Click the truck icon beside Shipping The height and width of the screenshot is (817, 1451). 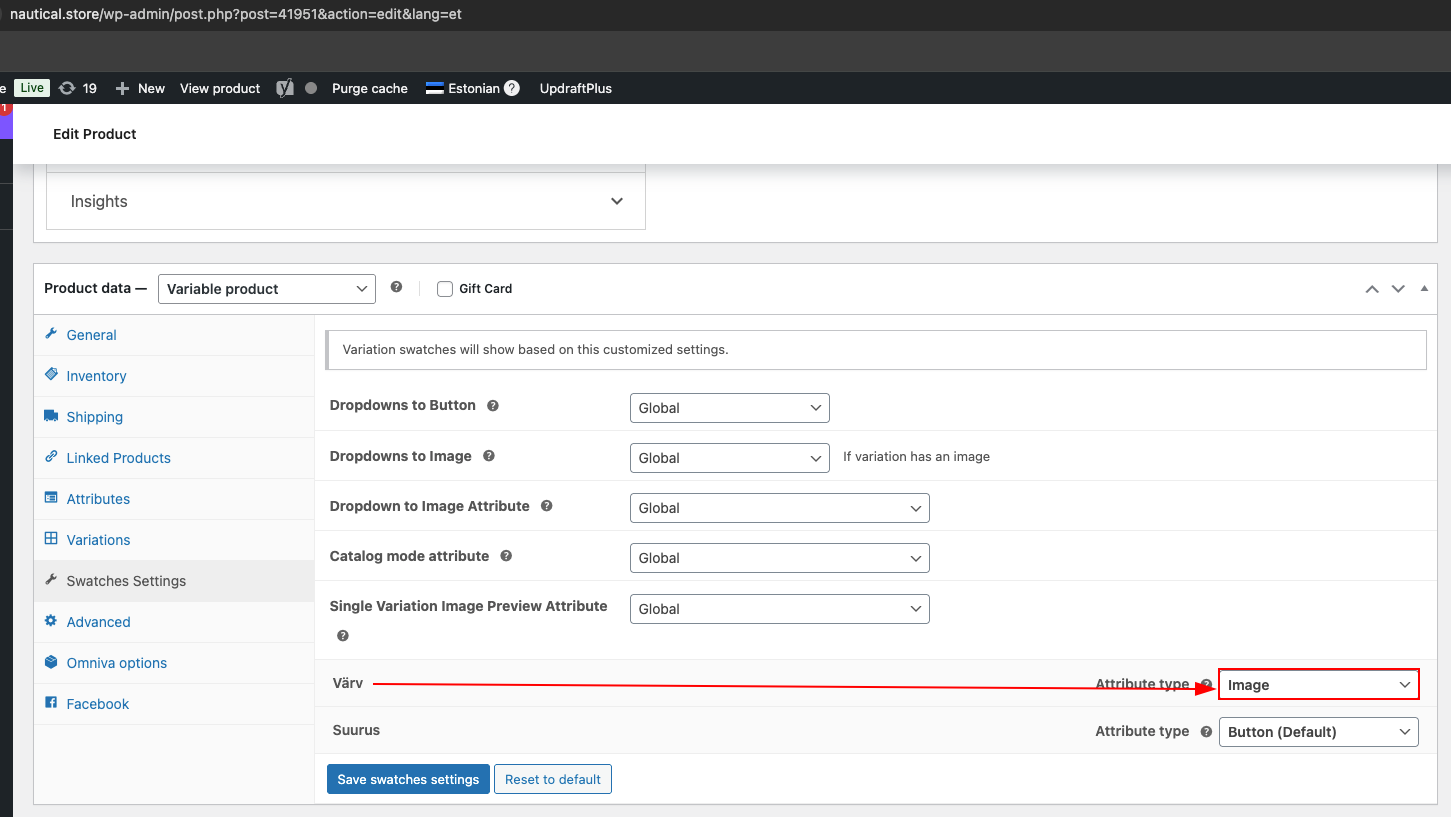pos(51,416)
